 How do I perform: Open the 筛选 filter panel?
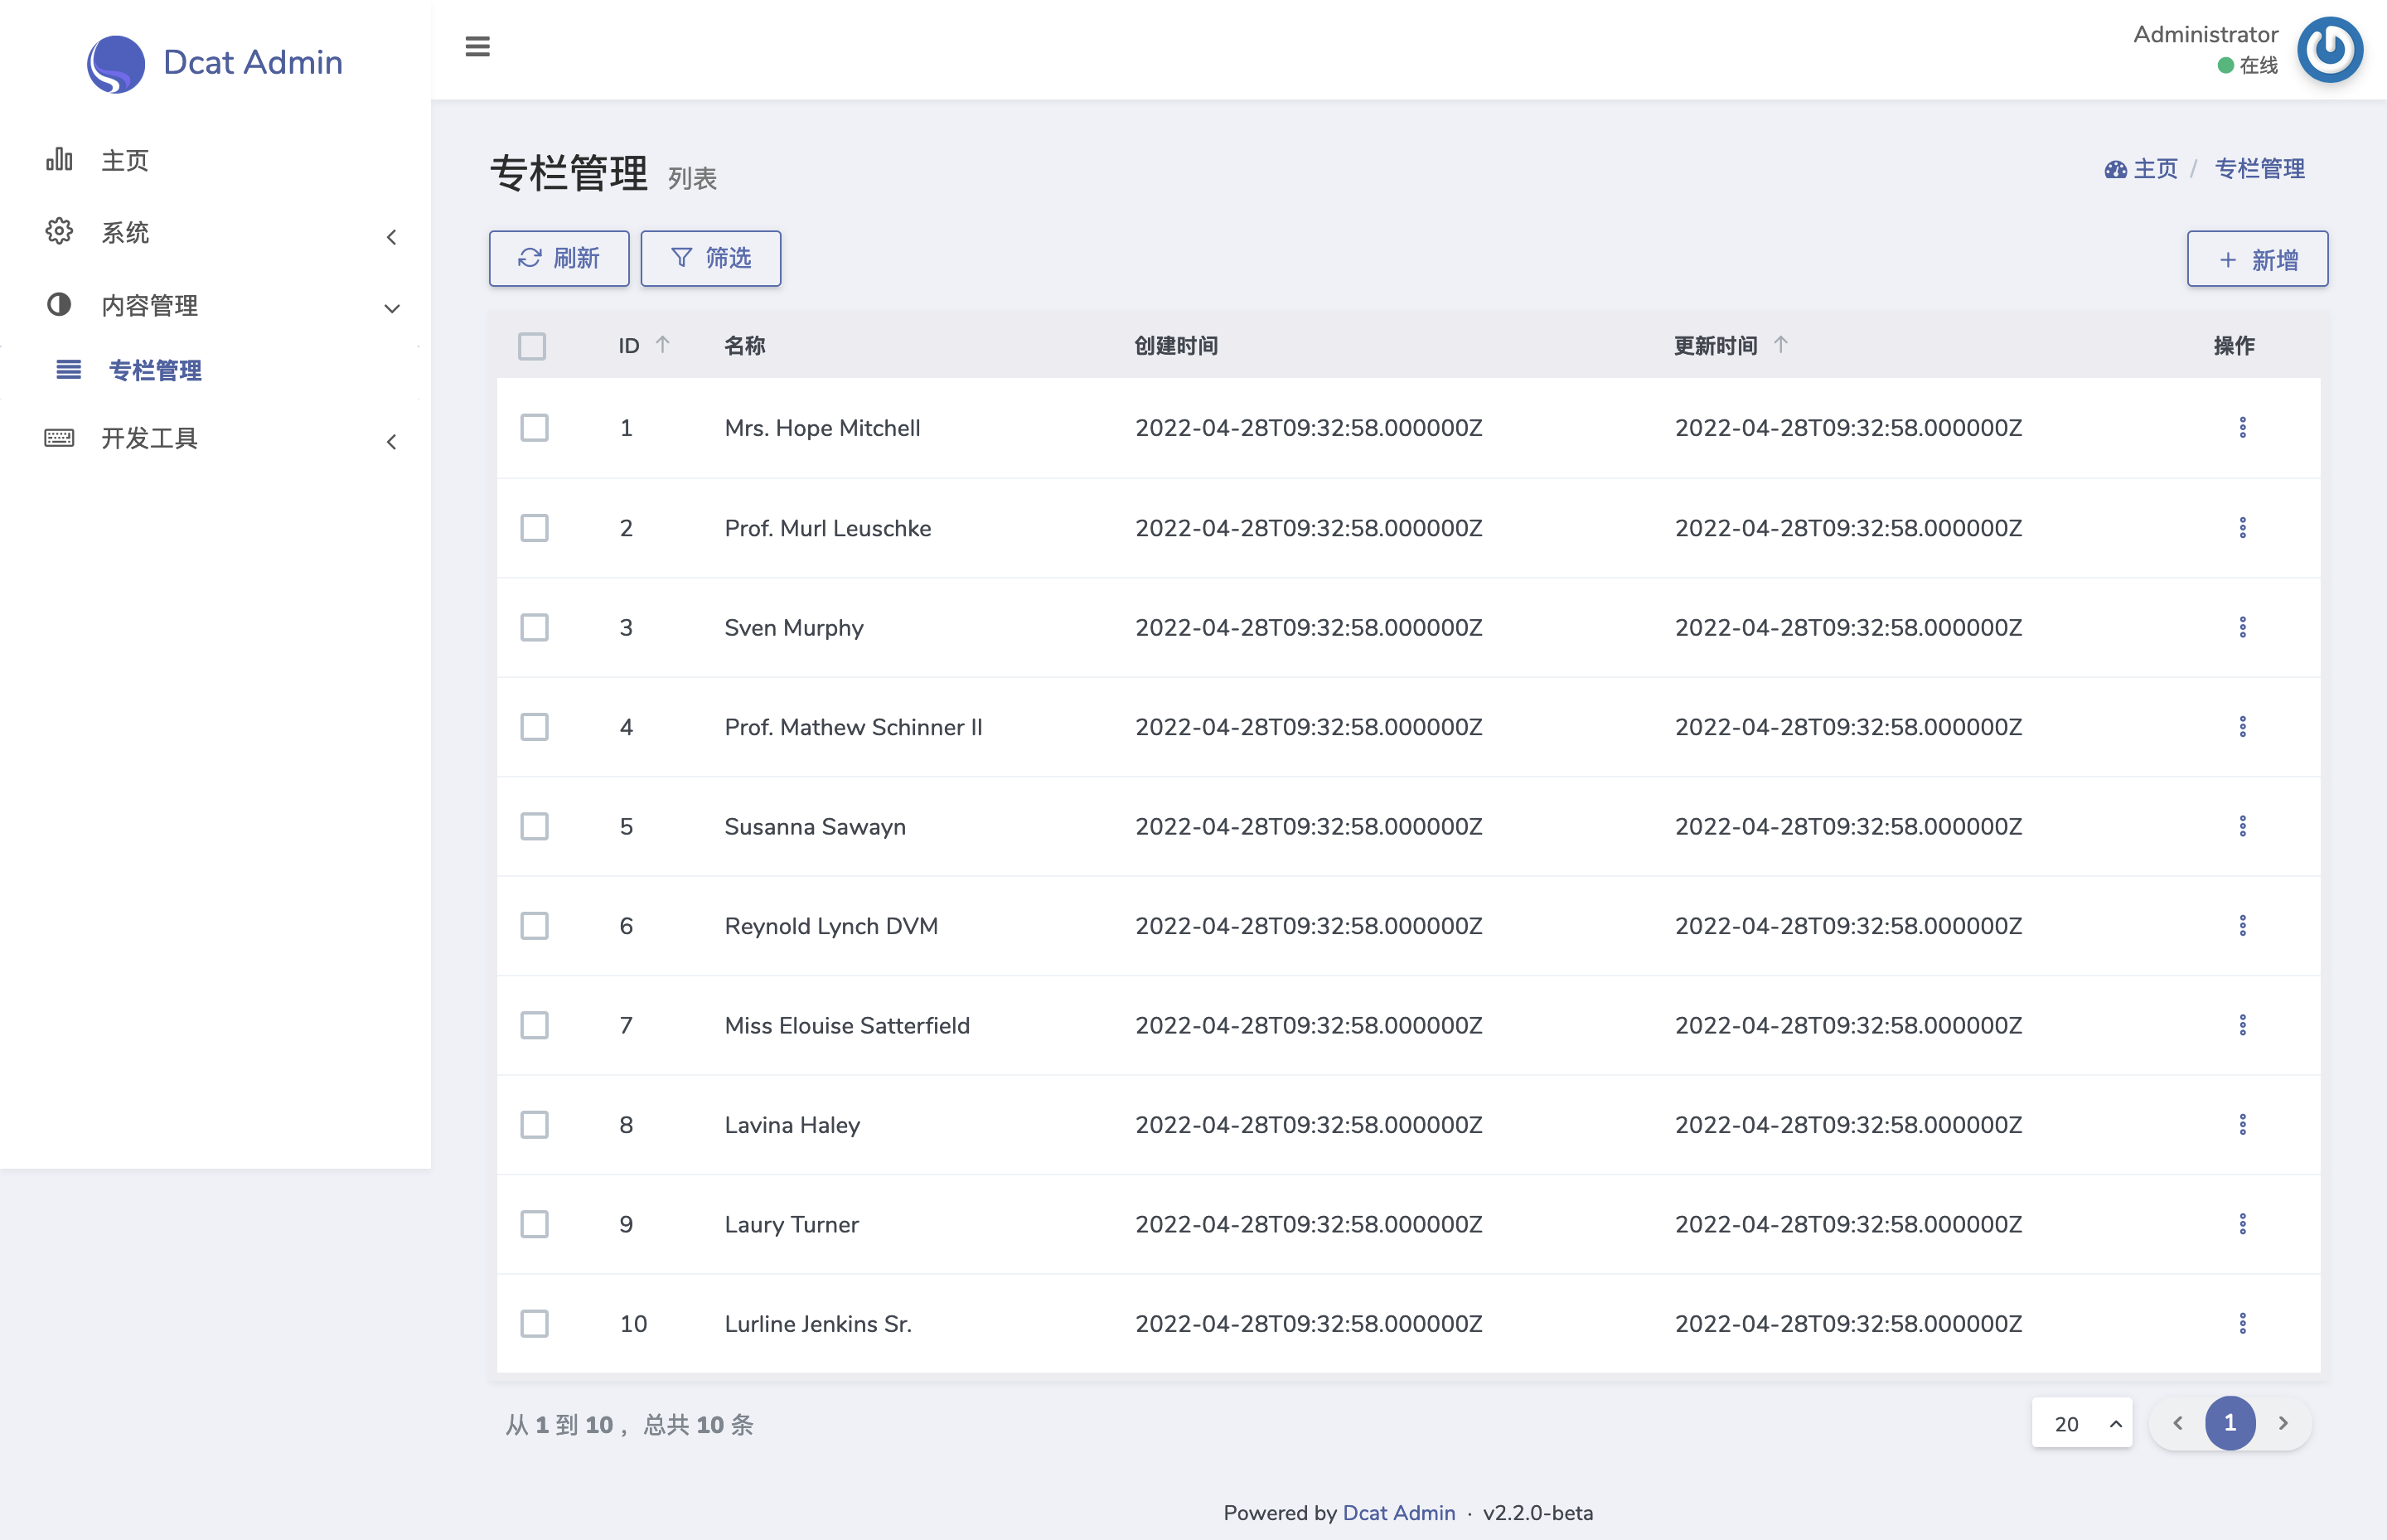pyautogui.click(x=710, y=259)
